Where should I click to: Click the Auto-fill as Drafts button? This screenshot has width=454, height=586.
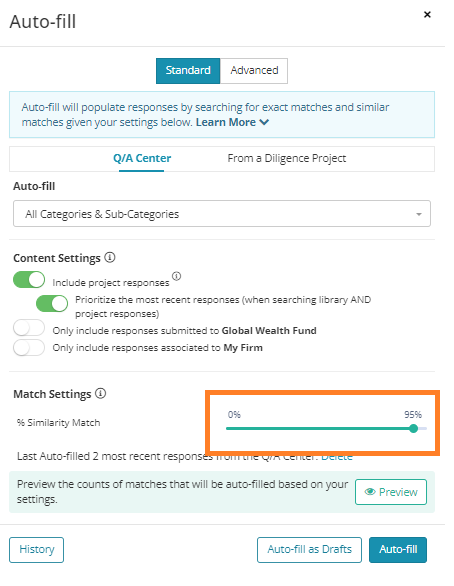pos(309,549)
